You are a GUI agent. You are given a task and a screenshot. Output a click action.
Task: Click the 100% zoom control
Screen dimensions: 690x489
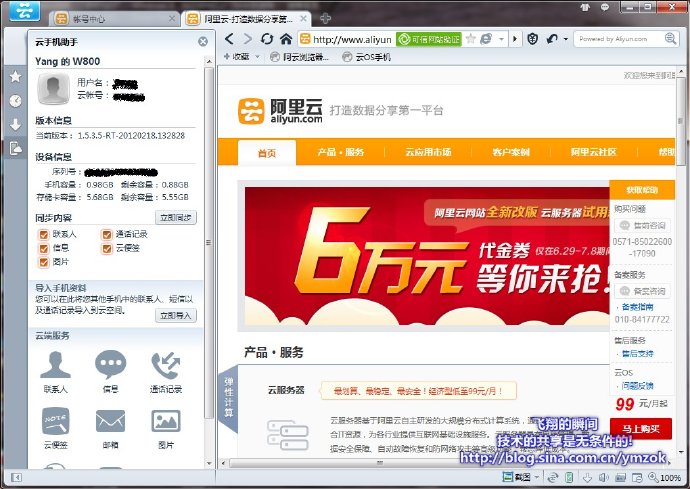coord(664,477)
